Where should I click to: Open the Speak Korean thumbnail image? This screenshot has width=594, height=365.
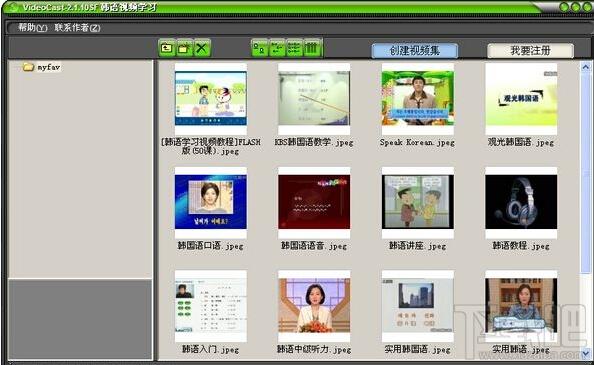418,98
